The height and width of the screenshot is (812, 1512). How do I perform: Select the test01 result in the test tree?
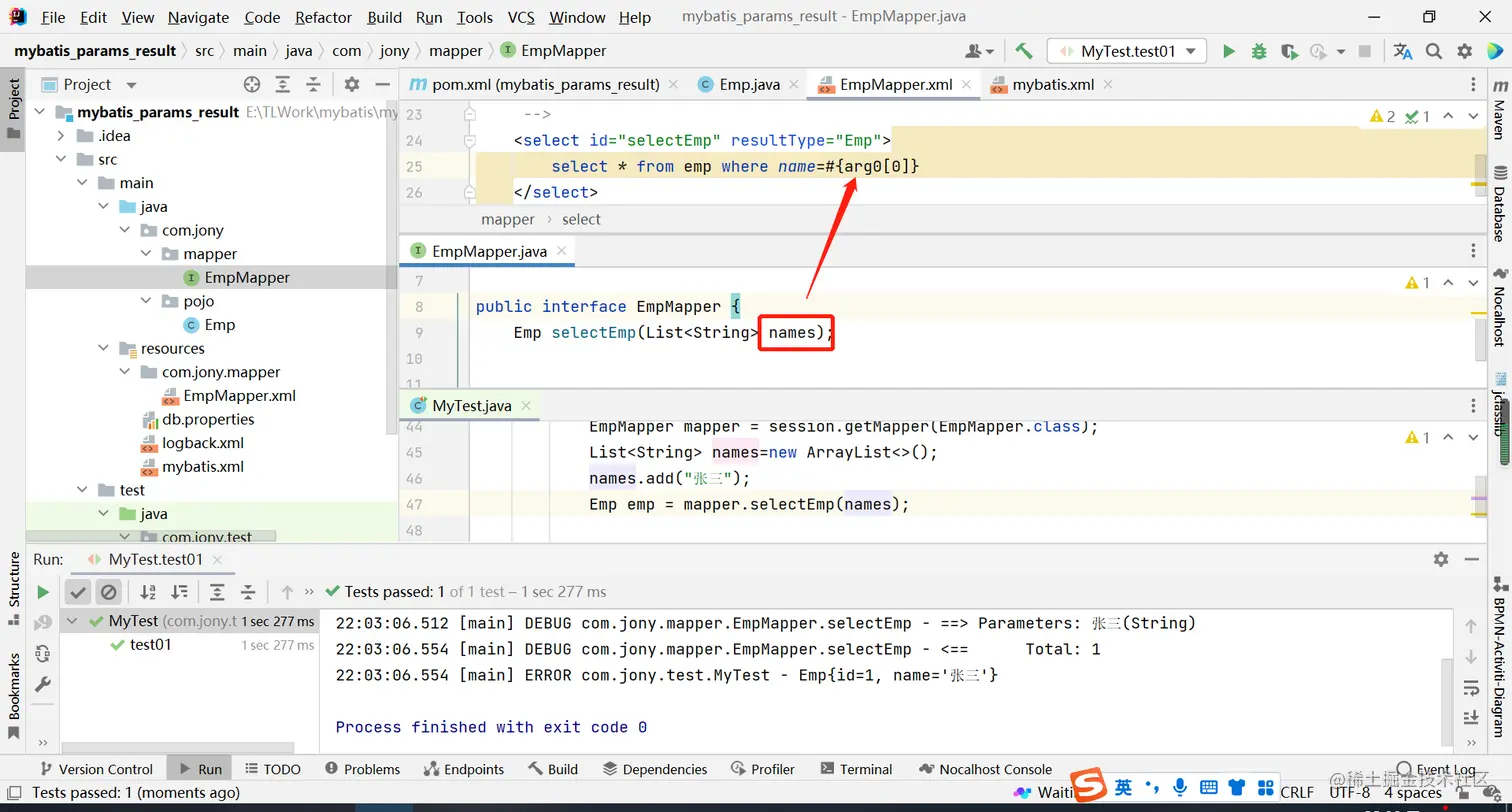(151, 645)
